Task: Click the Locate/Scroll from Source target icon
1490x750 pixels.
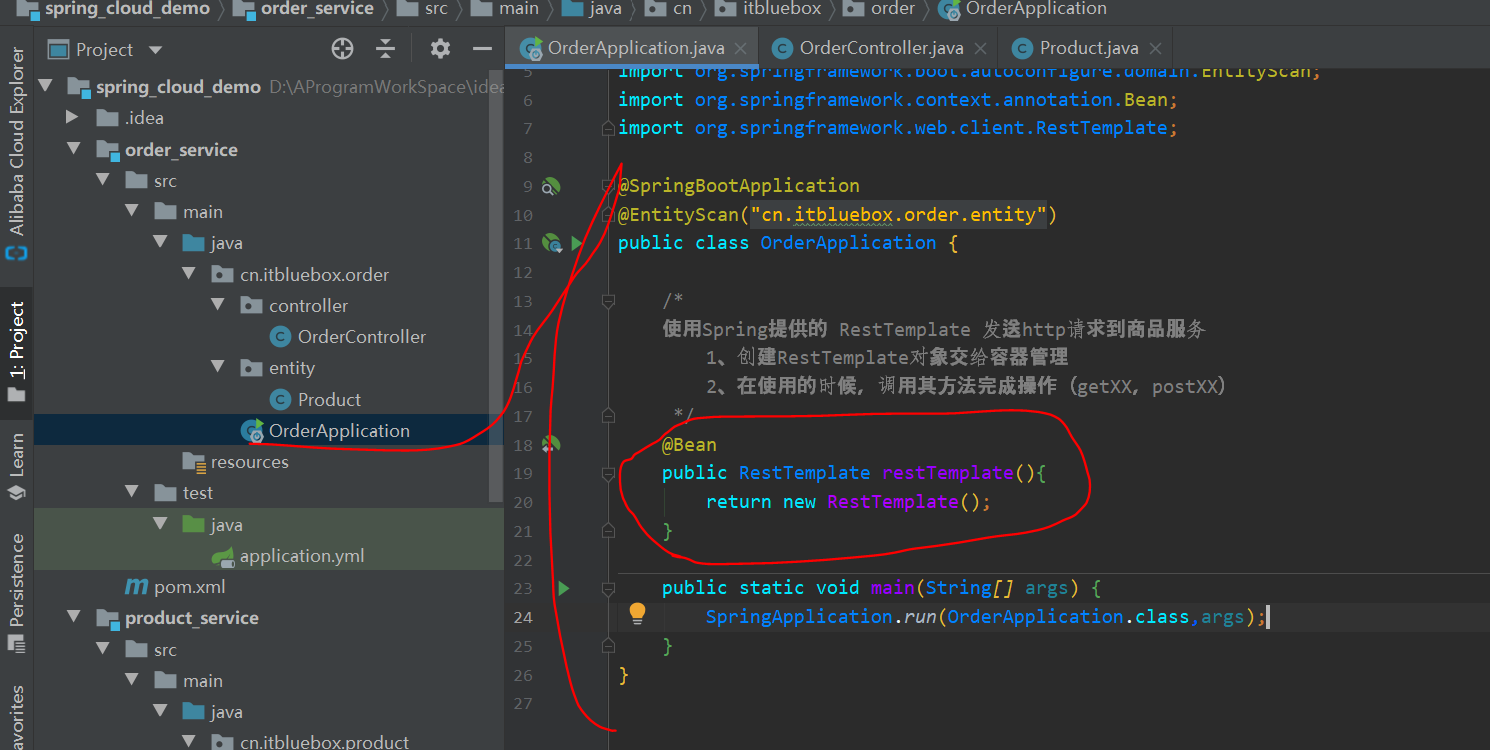Action: [x=342, y=49]
